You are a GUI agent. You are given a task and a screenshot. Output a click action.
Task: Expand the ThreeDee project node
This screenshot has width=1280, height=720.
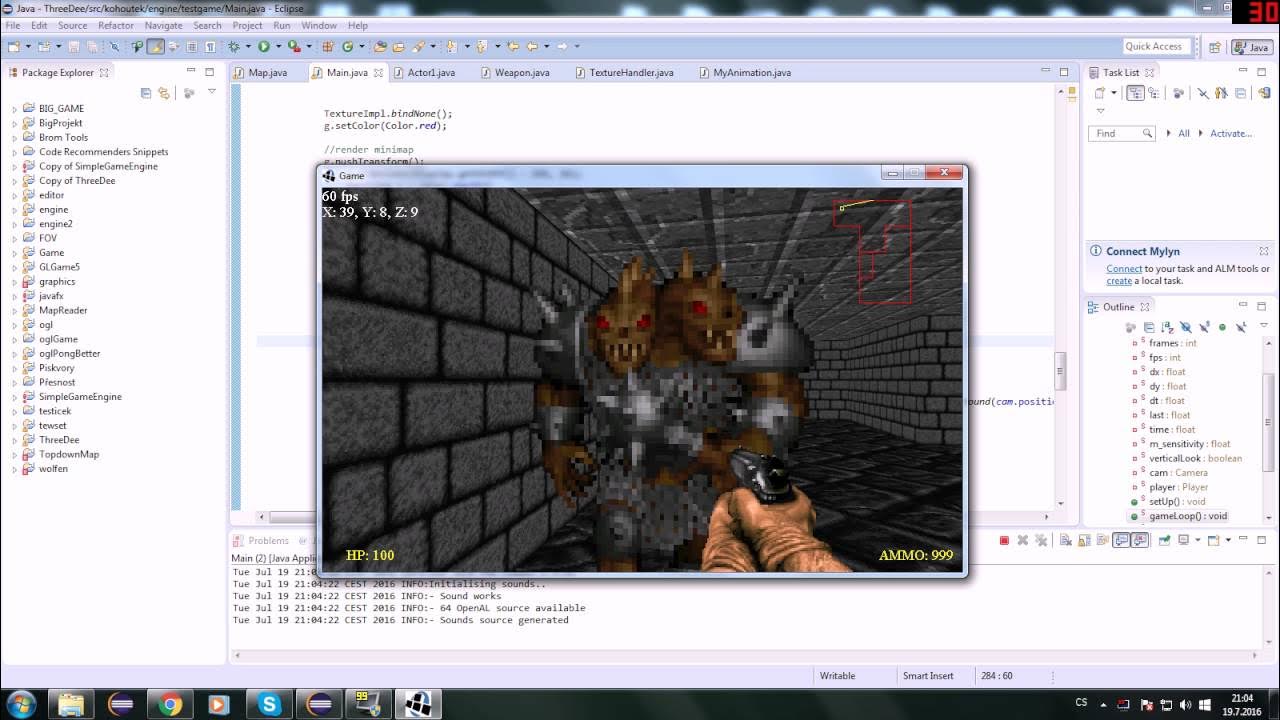(x=14, y=440)
